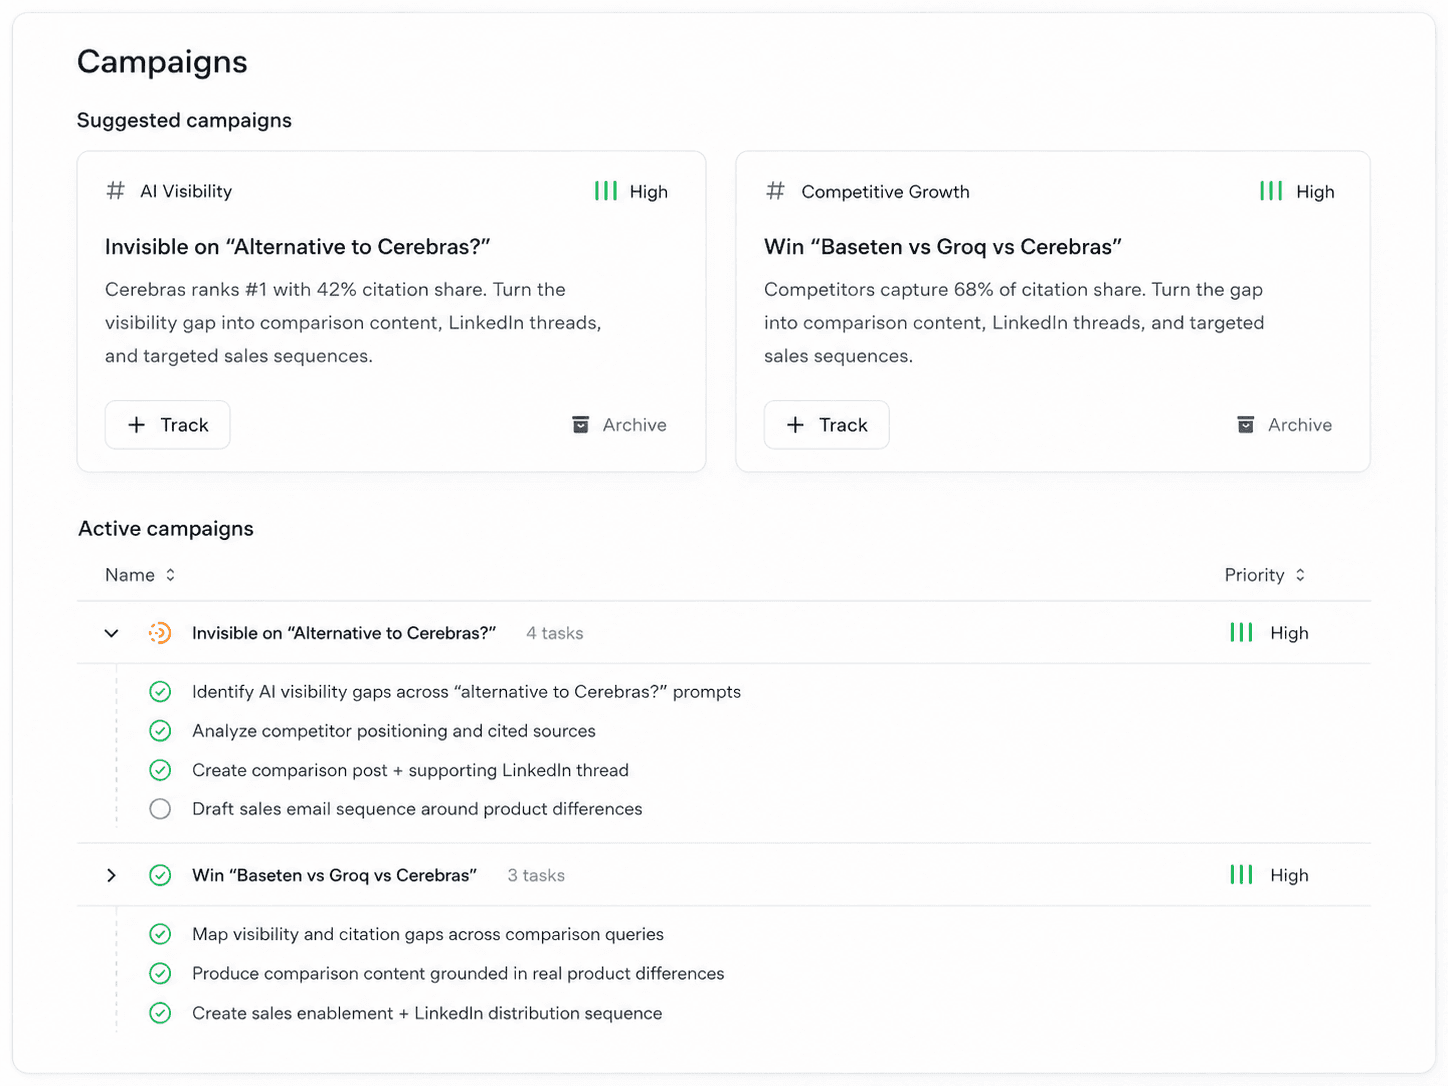This screenshot has width=1448, height=1086.
Task: Click description starting 'Cerebras ranks #1 with 42%'
Action: [353, 323]
